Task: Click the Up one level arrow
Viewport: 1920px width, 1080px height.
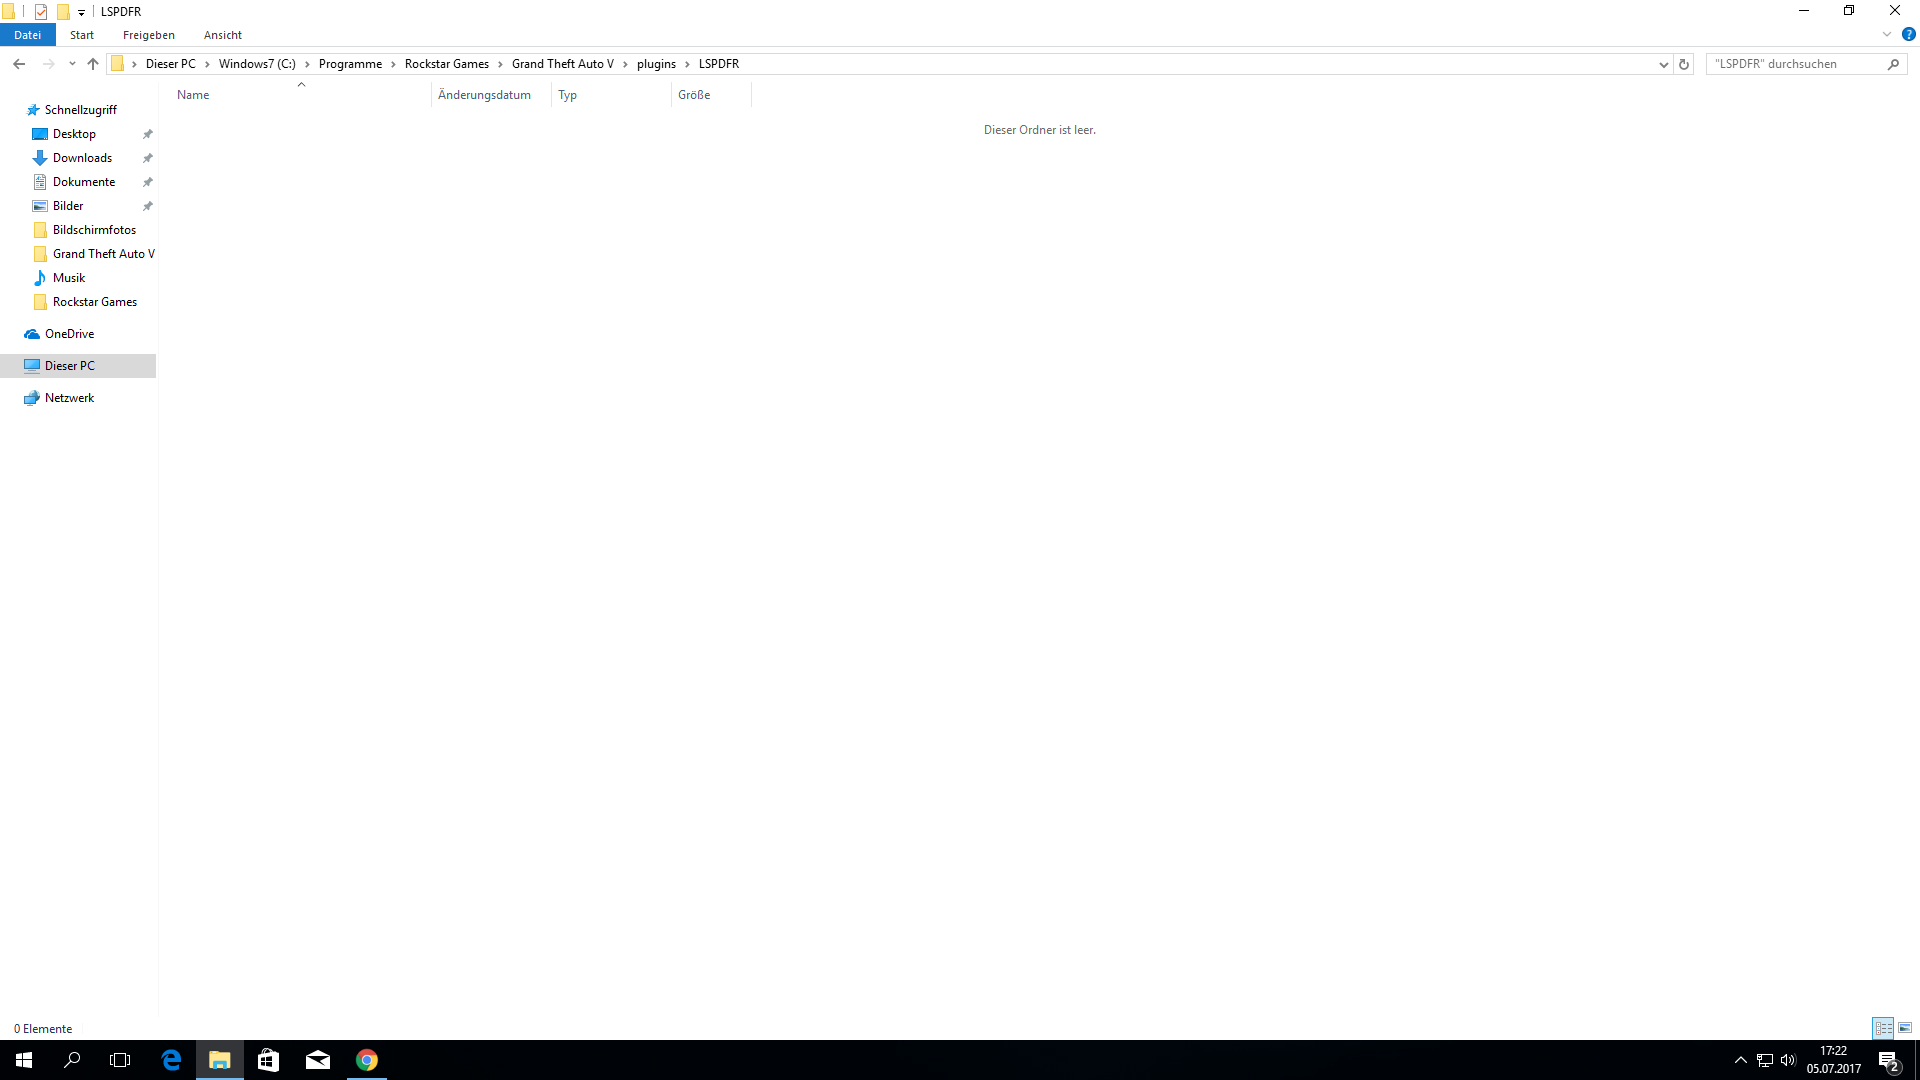Action: pyautogui.click(x=93, y=64)
